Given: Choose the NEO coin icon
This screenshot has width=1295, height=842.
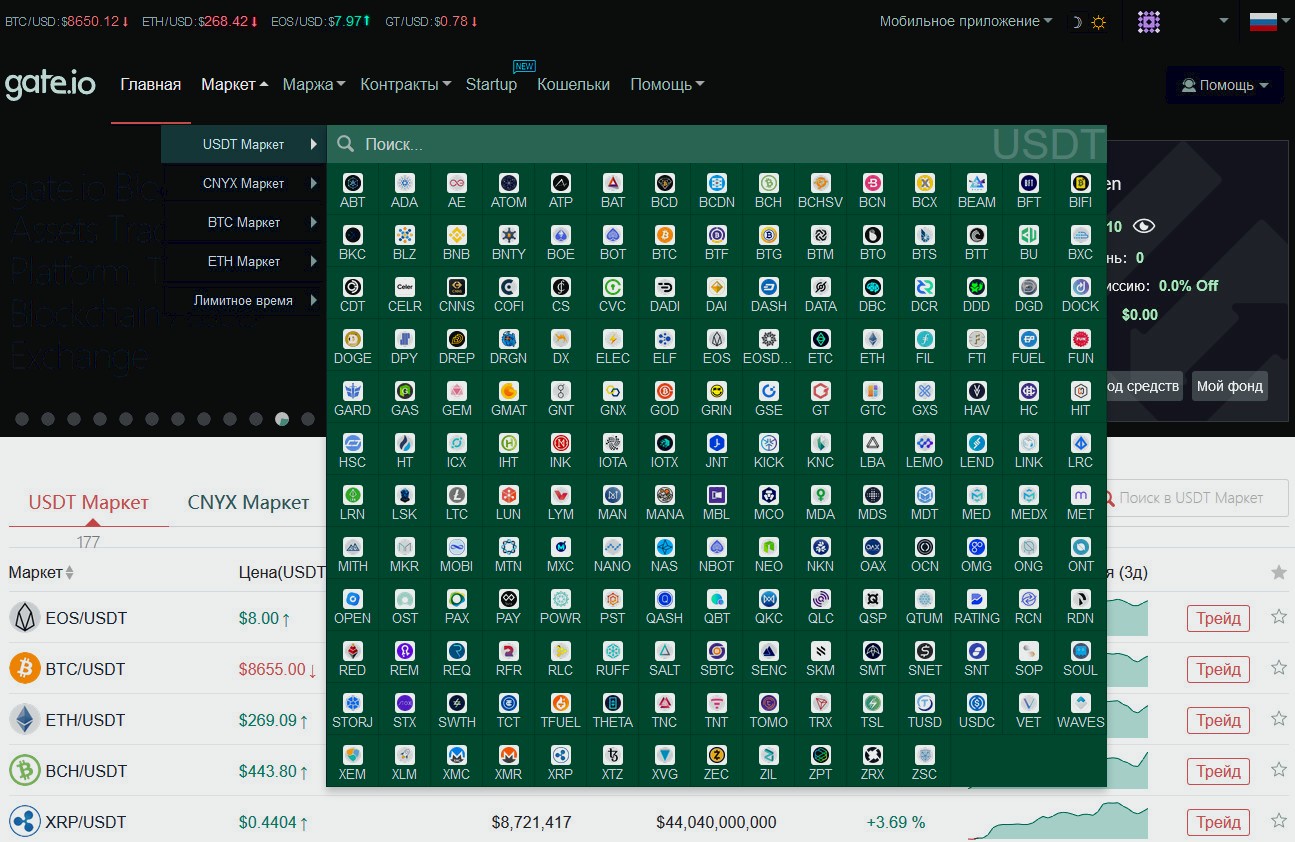Looking at the screenshot, I should click(768, 547).
